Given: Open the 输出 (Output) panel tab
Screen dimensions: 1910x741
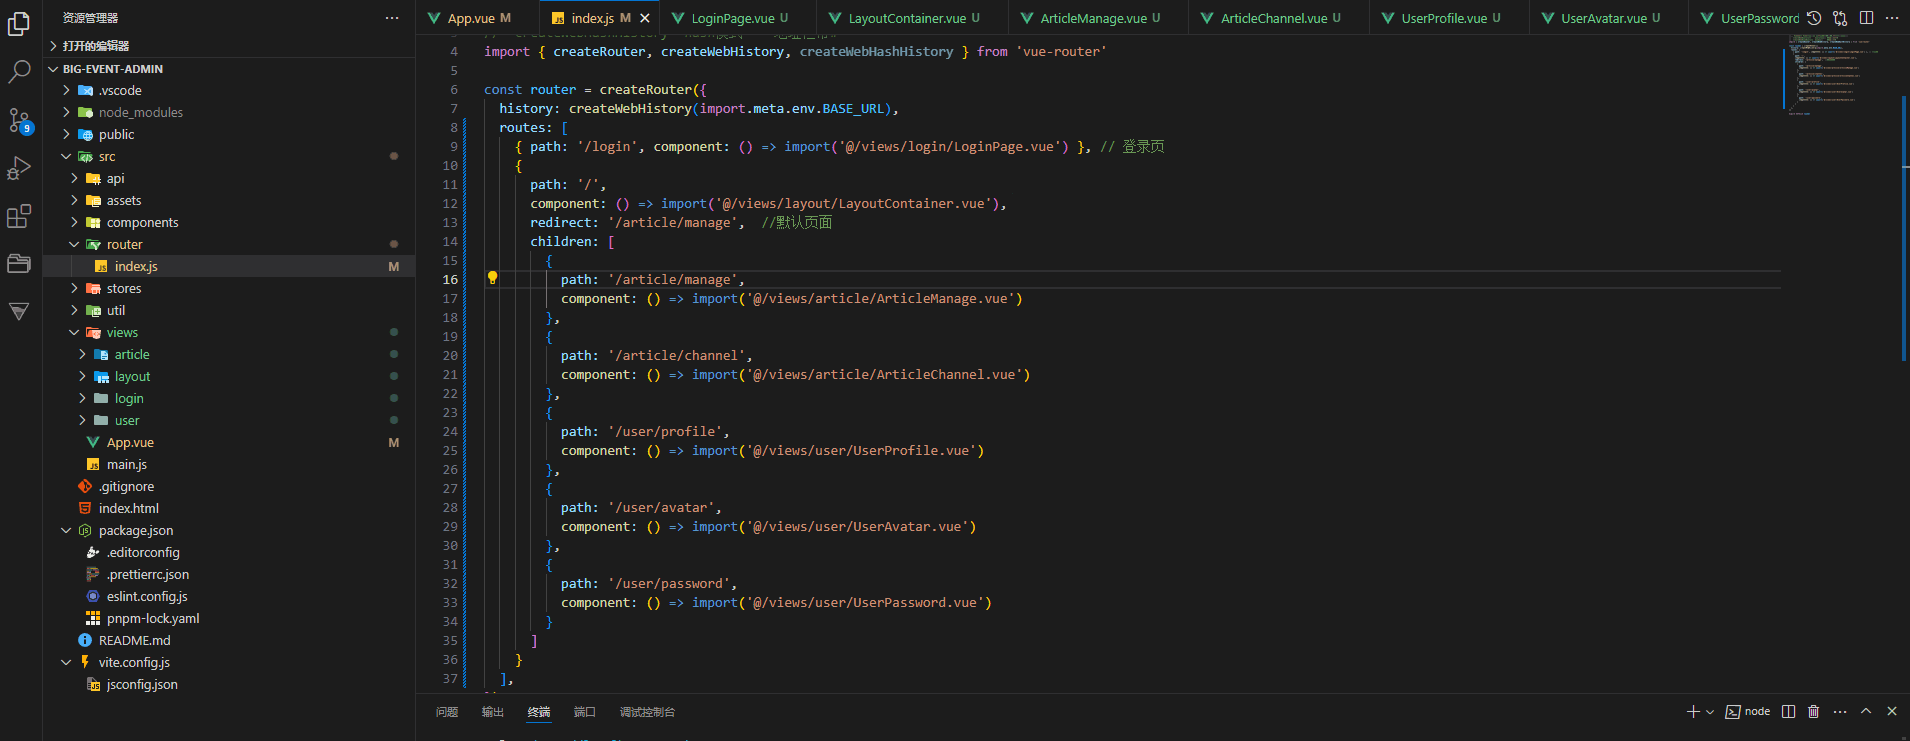Looking at the screenshot, I should [x=493, y=712].
